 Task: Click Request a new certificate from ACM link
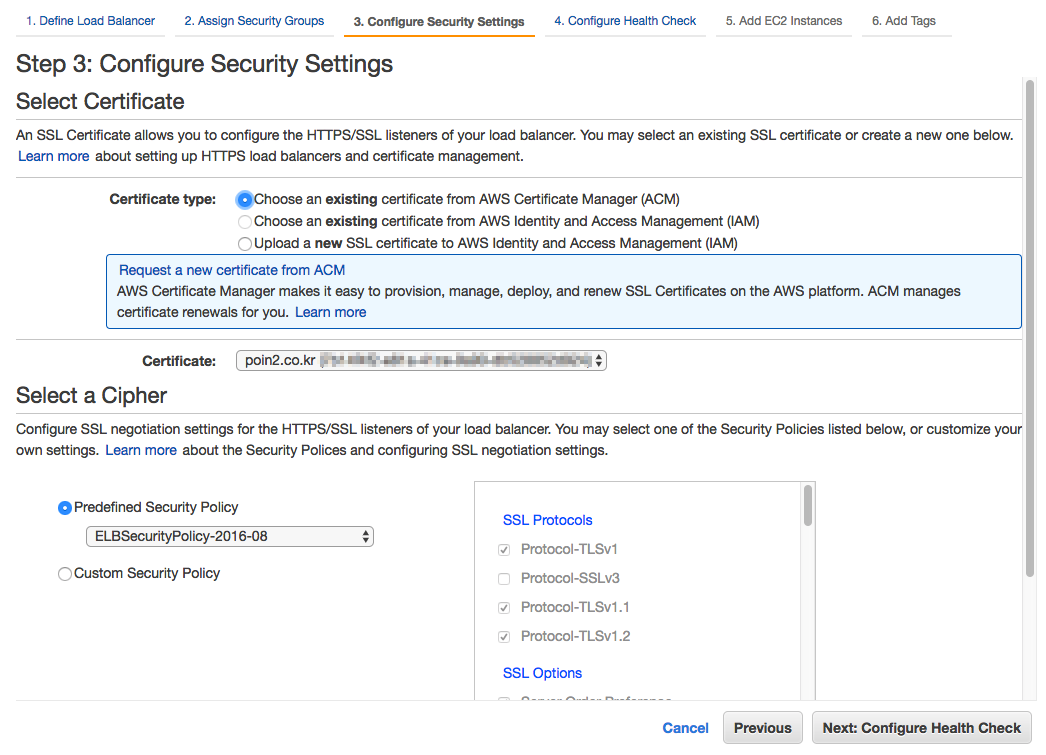[232, 271]
